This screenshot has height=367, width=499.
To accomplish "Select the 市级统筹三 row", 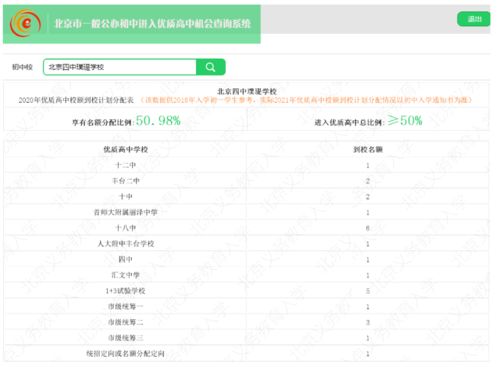I will (247, 338).
